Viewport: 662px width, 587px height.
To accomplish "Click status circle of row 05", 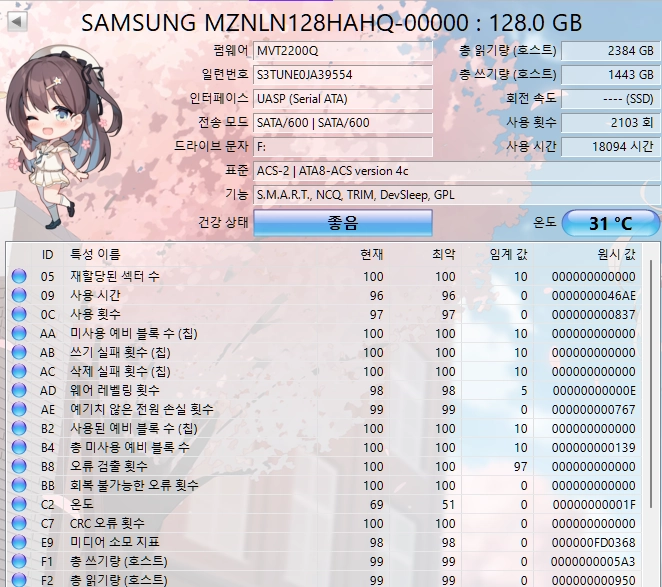I will (19, 276).
